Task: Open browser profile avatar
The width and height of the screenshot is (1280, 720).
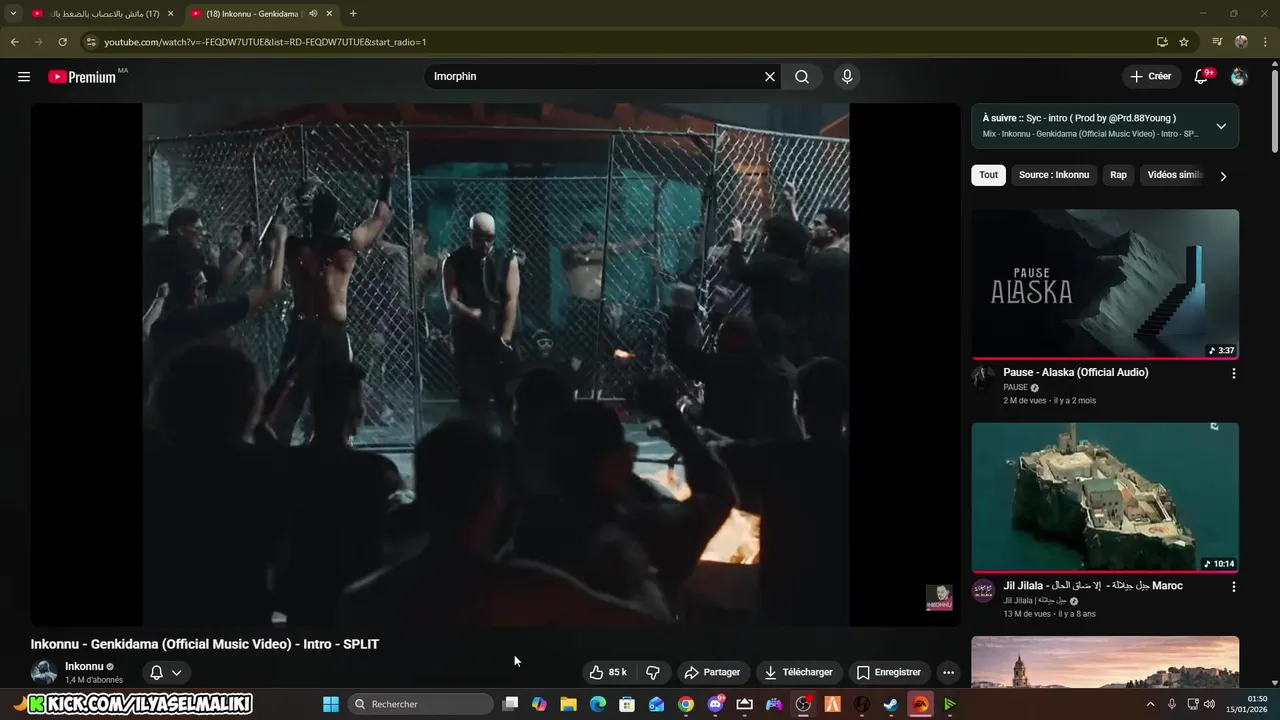Action: (x=1241, y=42)
